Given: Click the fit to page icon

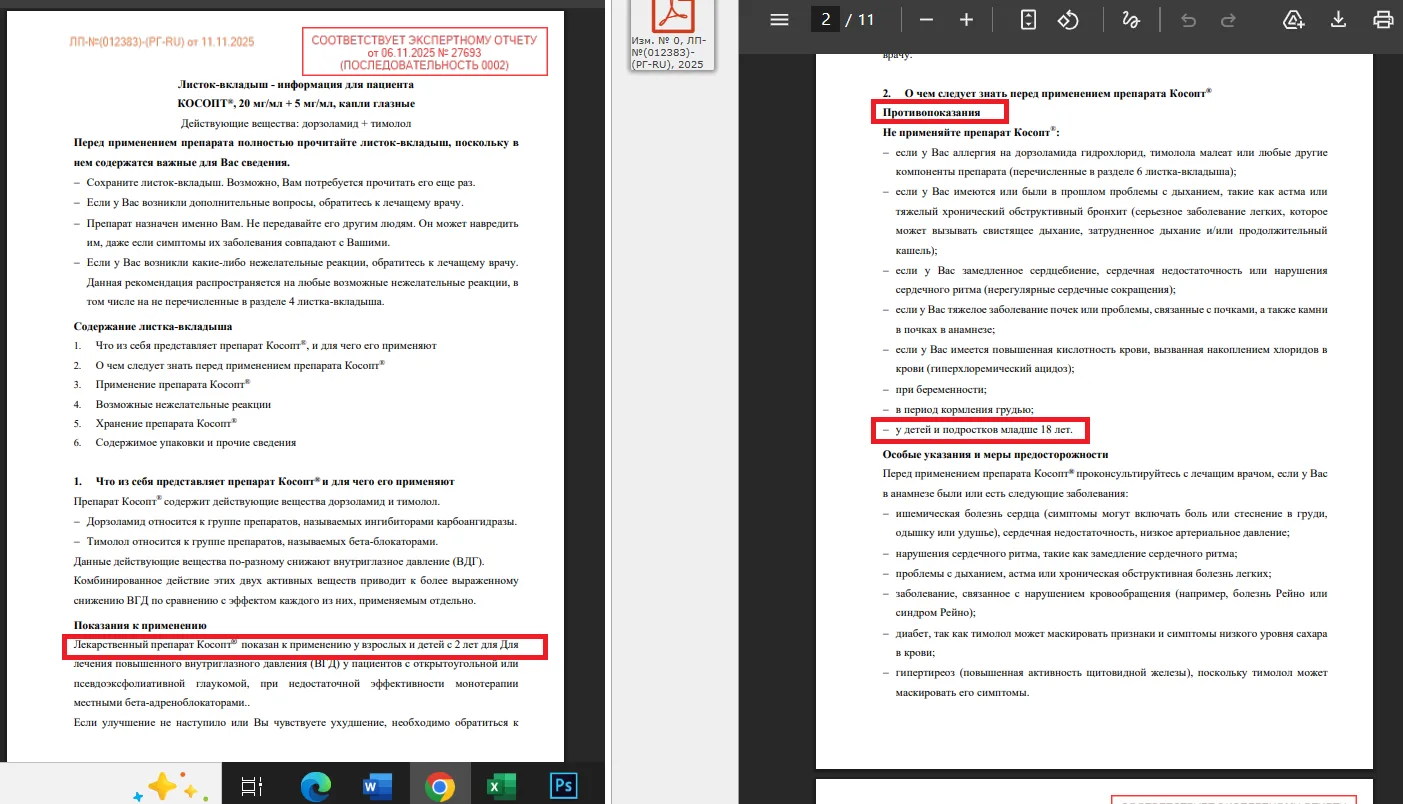Looking at the screenshot, I should (x=1028, y=20).
